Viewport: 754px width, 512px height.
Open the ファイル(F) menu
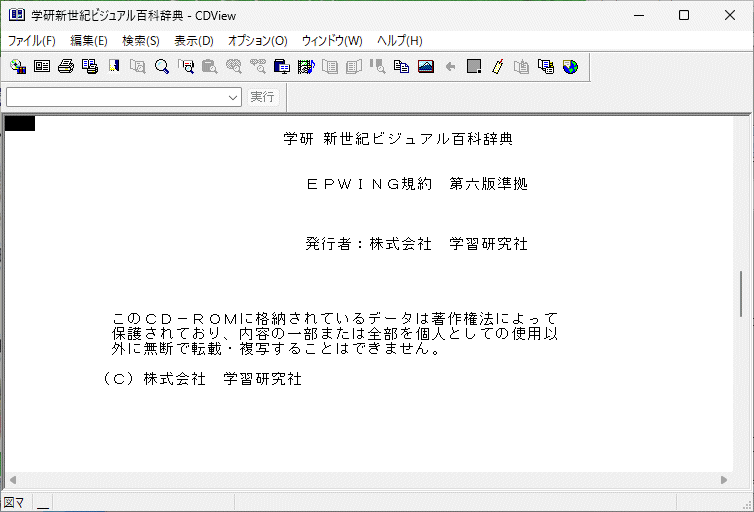[x=32, y=41]
